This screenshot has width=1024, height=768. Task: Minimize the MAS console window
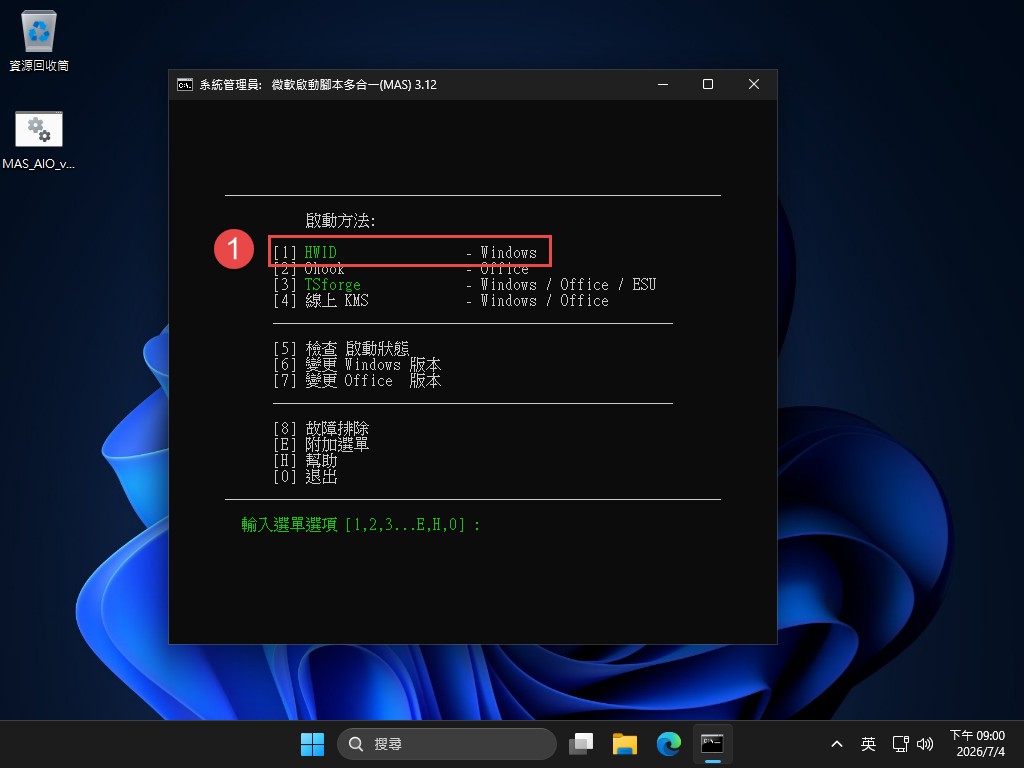tap(663, 84)
